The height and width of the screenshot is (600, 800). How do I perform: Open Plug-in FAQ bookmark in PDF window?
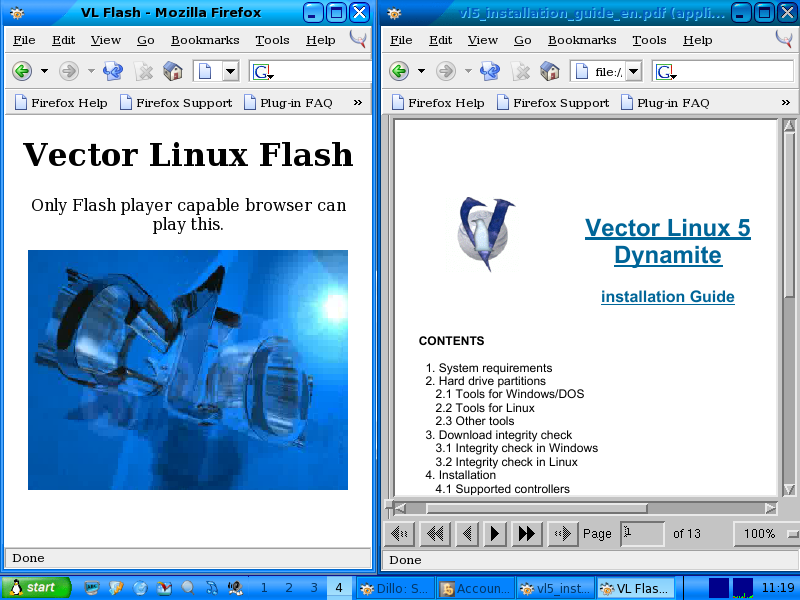point(665,102)
